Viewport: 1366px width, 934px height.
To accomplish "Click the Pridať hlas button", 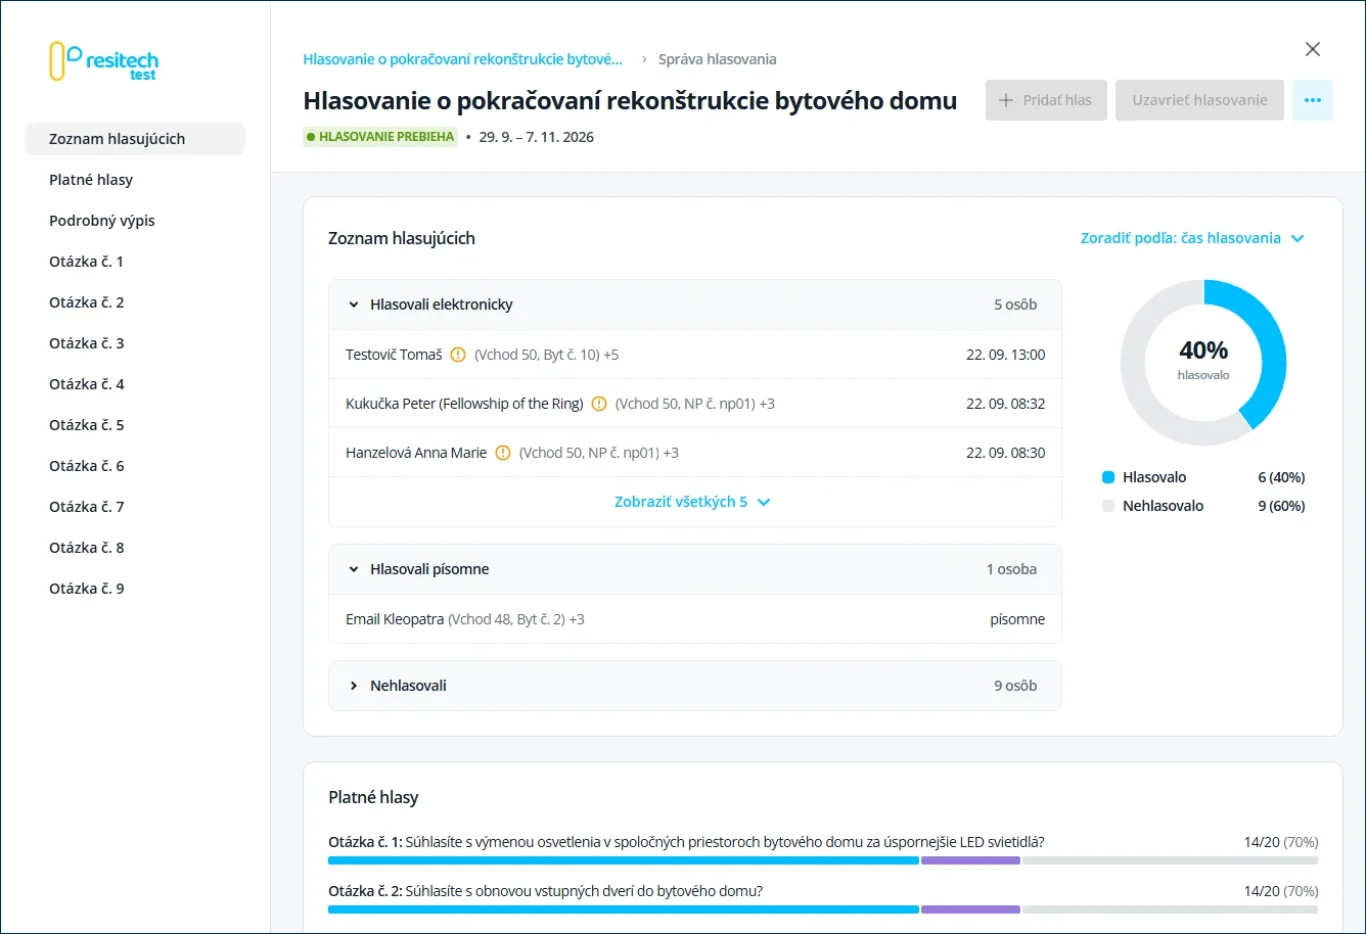I will pyautogui.click(x=1046, y=100).
